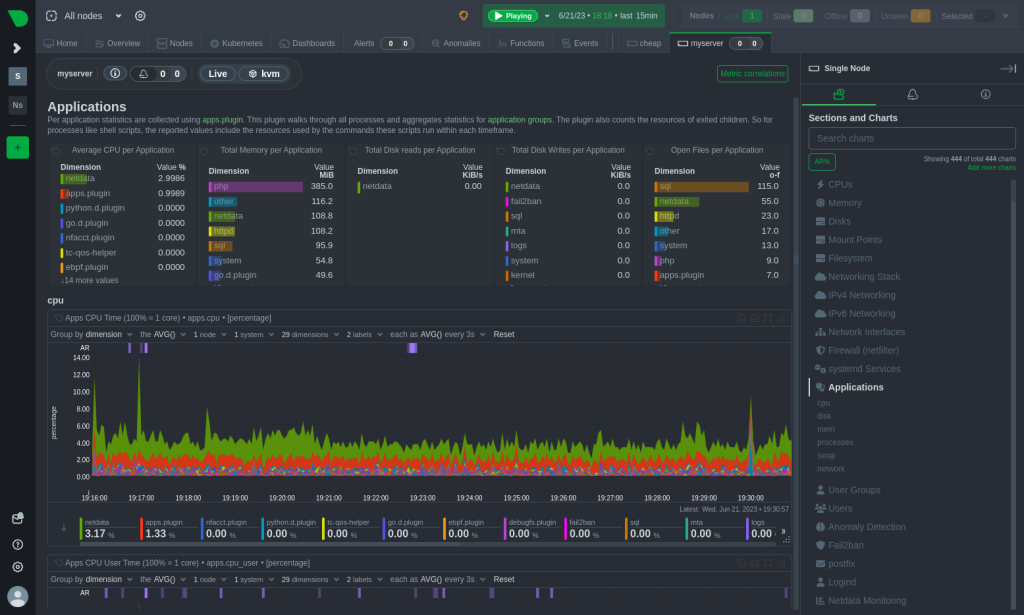Select the info tab in right panel
1024x615 pixels.
985,95
